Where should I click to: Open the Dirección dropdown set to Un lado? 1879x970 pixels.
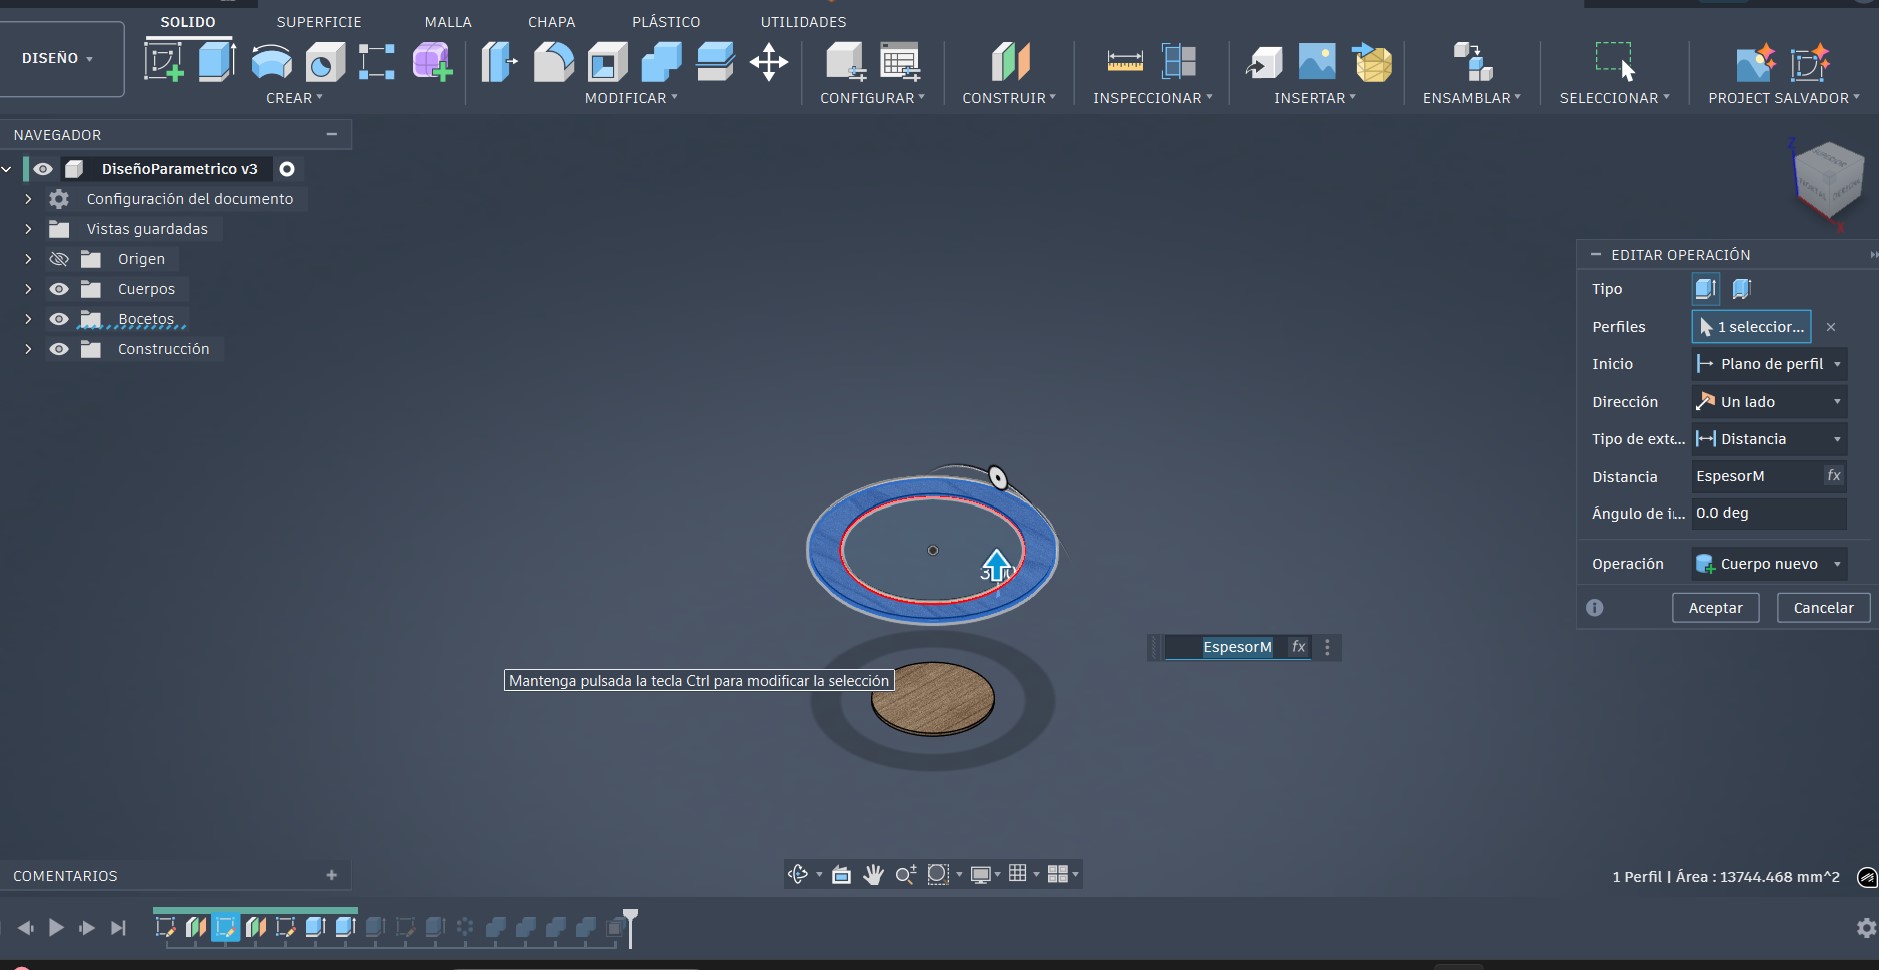(x=1768, y=401)
